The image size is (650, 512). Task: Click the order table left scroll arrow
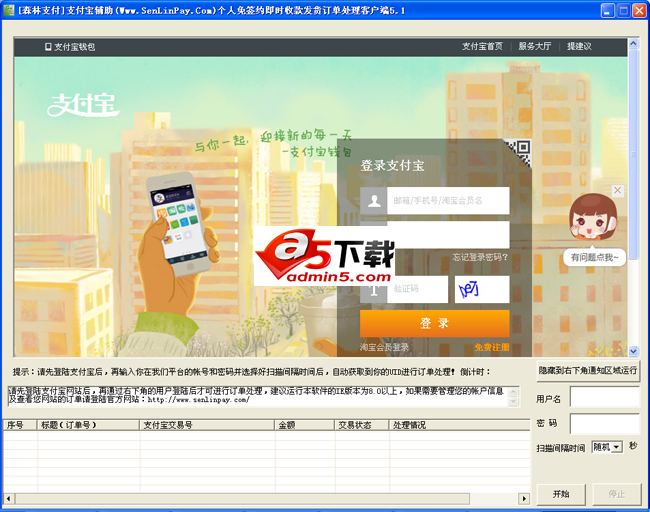click(x=8, y=498)
